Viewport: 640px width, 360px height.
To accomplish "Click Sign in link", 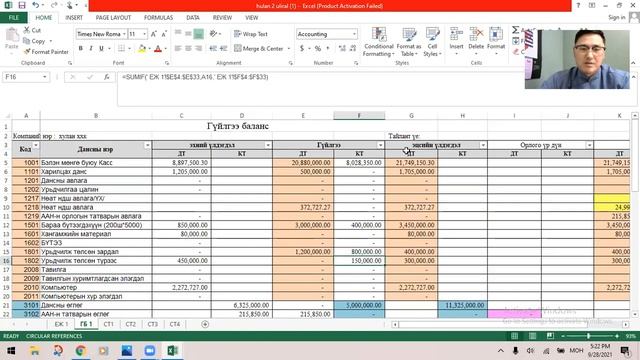I will (x=616, y=18).
